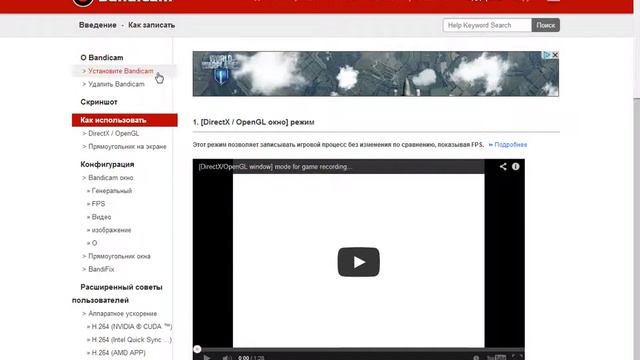Select the Конфигурация sidebar heading

point(107,164)
